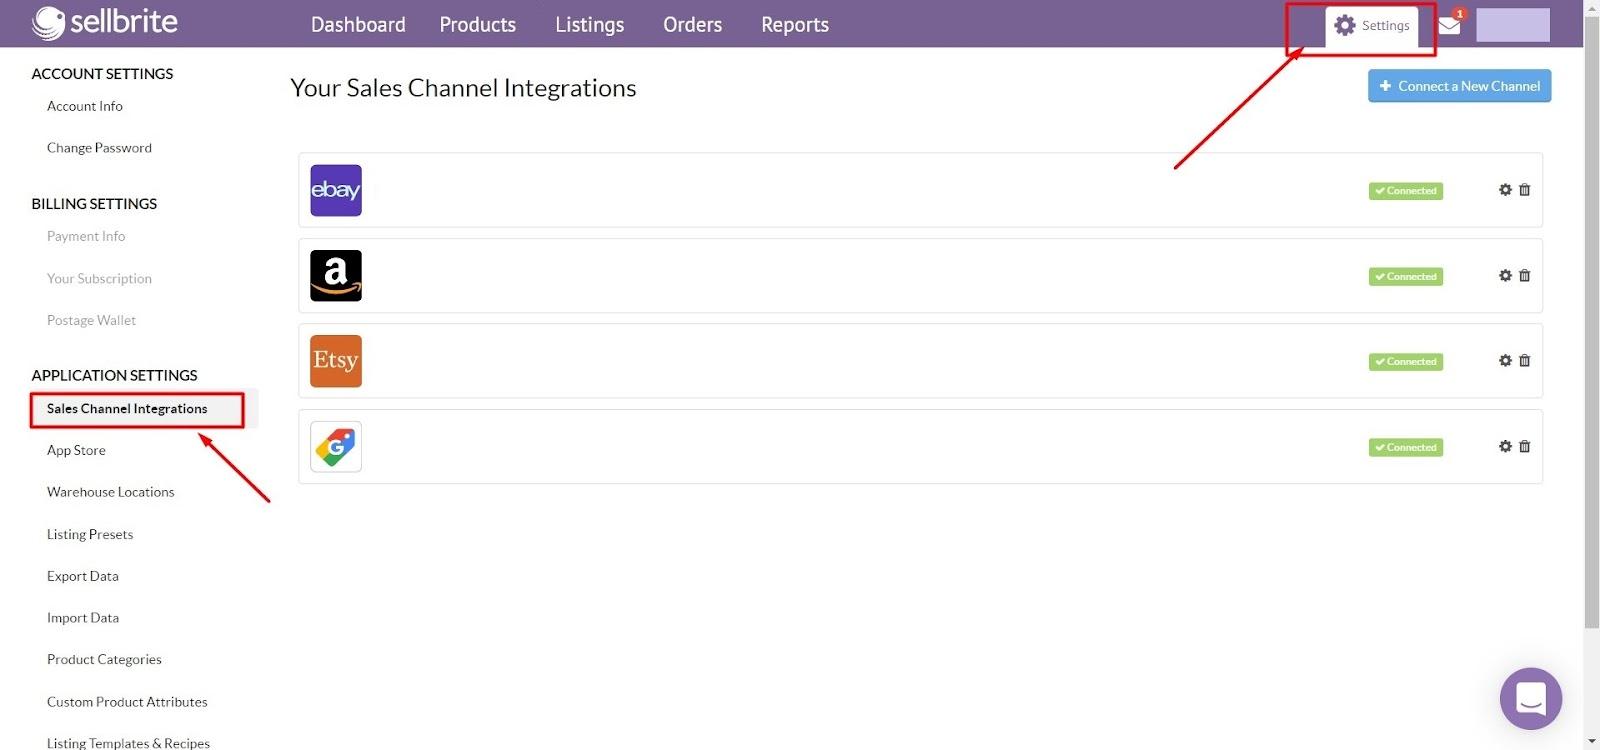This screenshot has height=750, width=1600.
Task: Click the Sellbrite logo
Action: tap(104, 22)
